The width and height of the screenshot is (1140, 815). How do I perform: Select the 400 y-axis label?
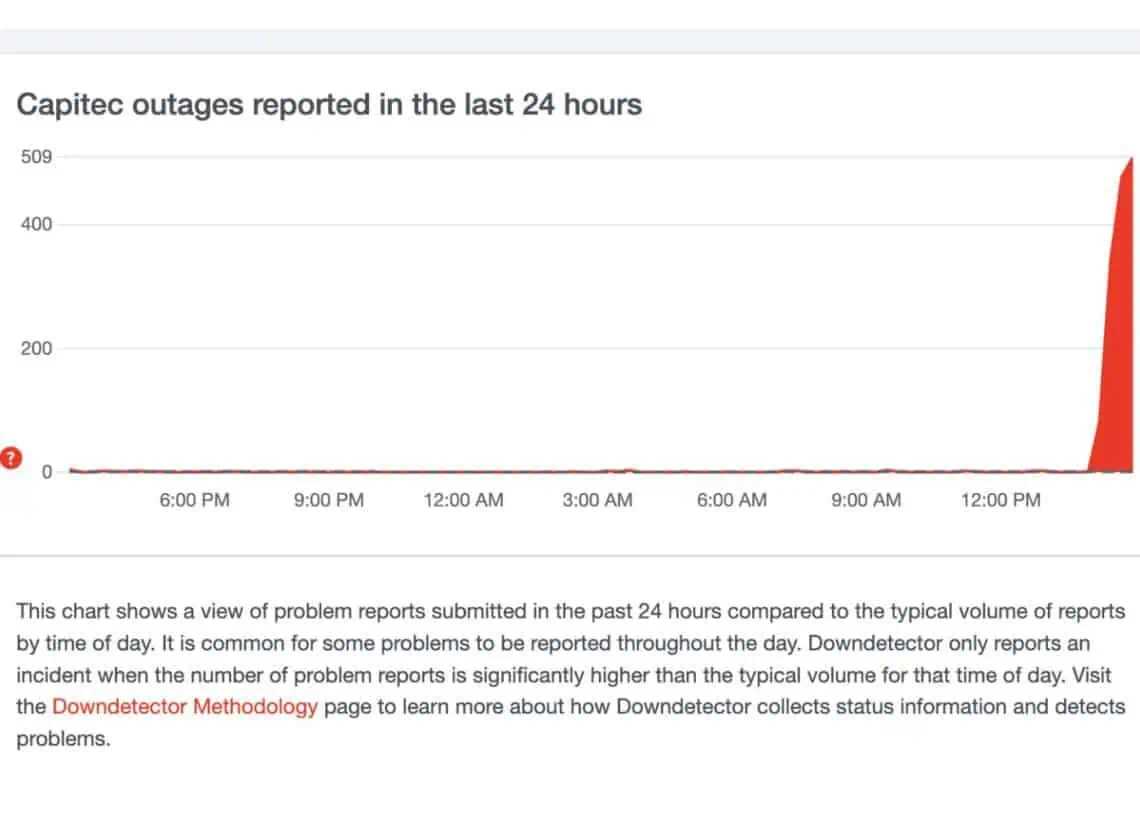[x=36, y=225]
